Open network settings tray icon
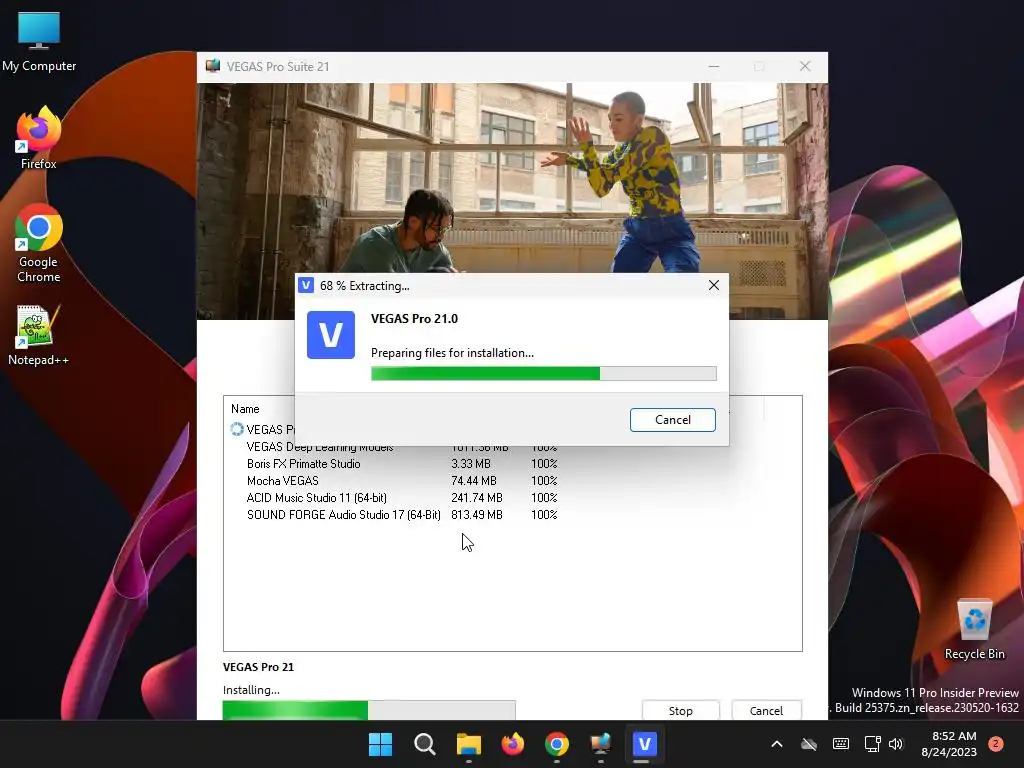The width and height of the screenshot is (1024, 768). [872, 744]
